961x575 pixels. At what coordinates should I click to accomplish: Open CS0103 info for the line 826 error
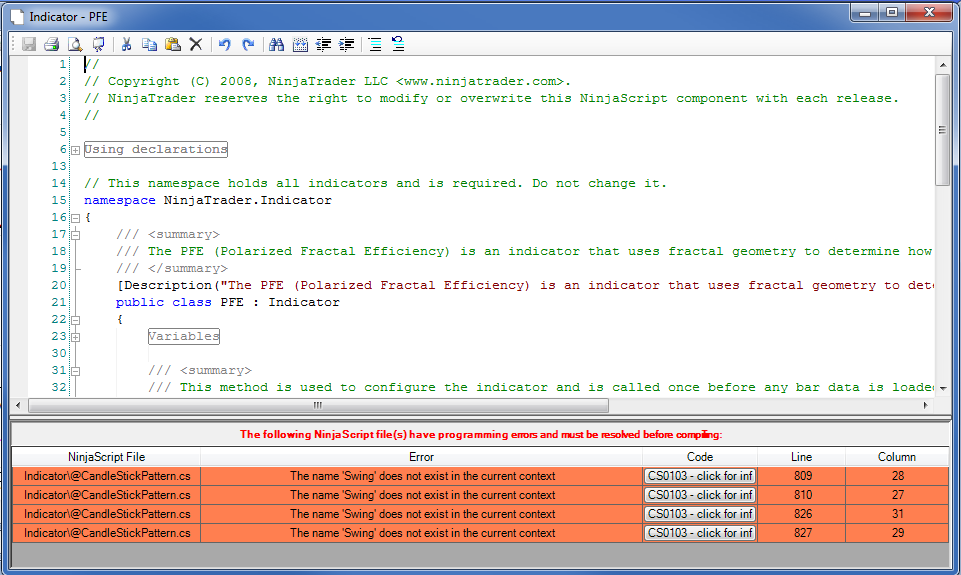[x=700, y=514]
